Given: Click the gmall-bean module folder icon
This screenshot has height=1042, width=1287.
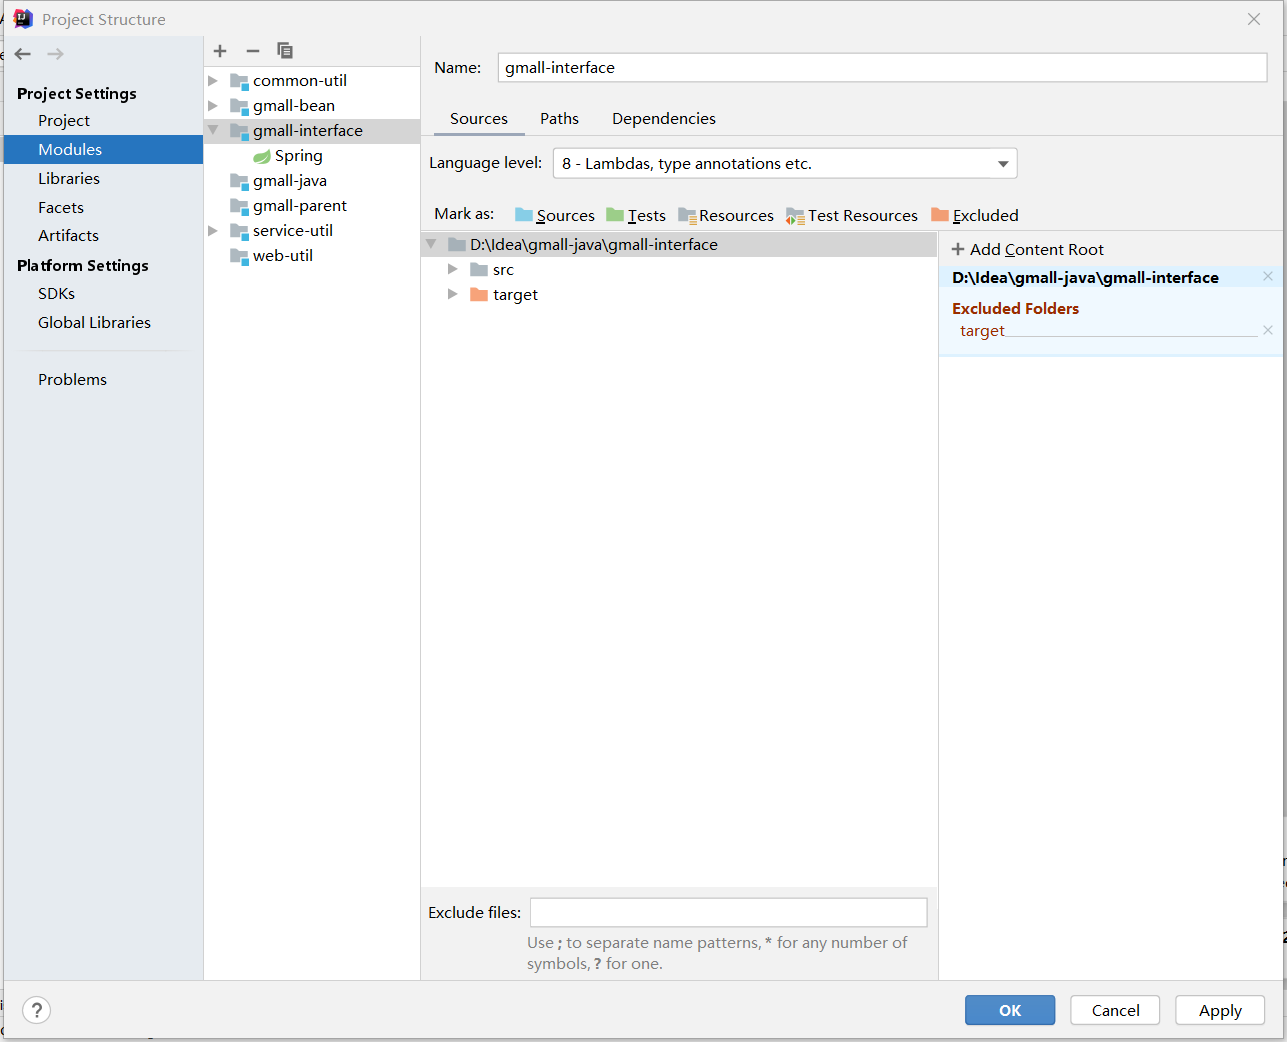Looking at the screenshot, I should click(x=239, y=106).
